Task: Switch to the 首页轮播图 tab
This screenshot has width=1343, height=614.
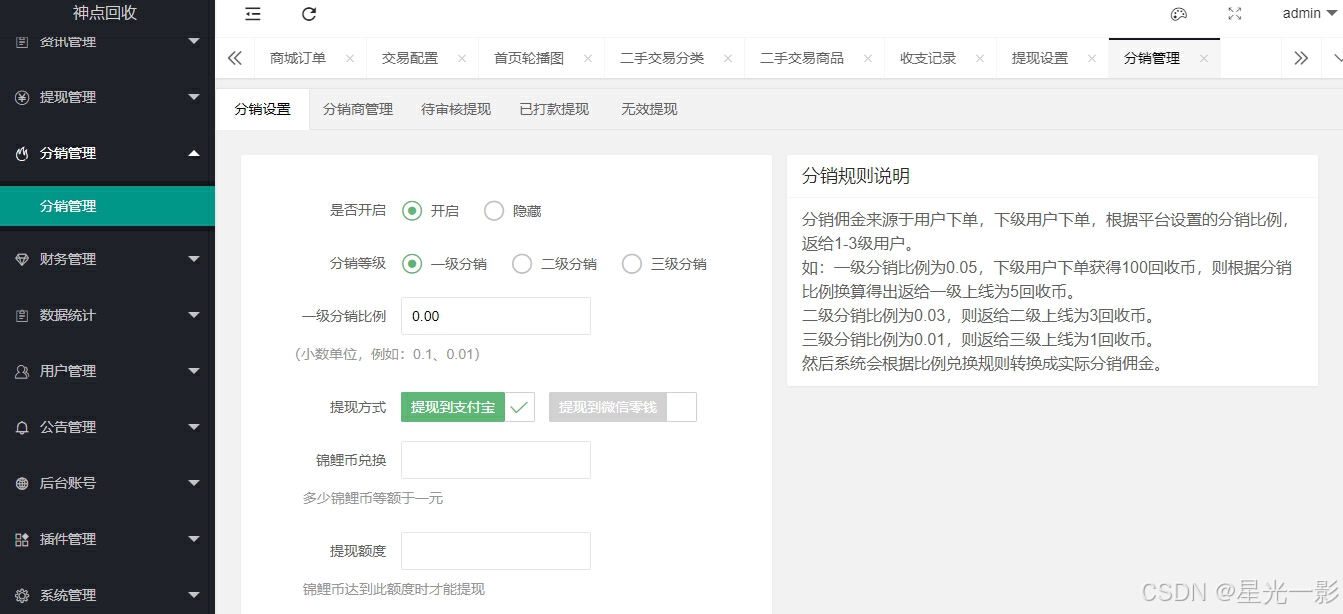Action: [529, 58]
